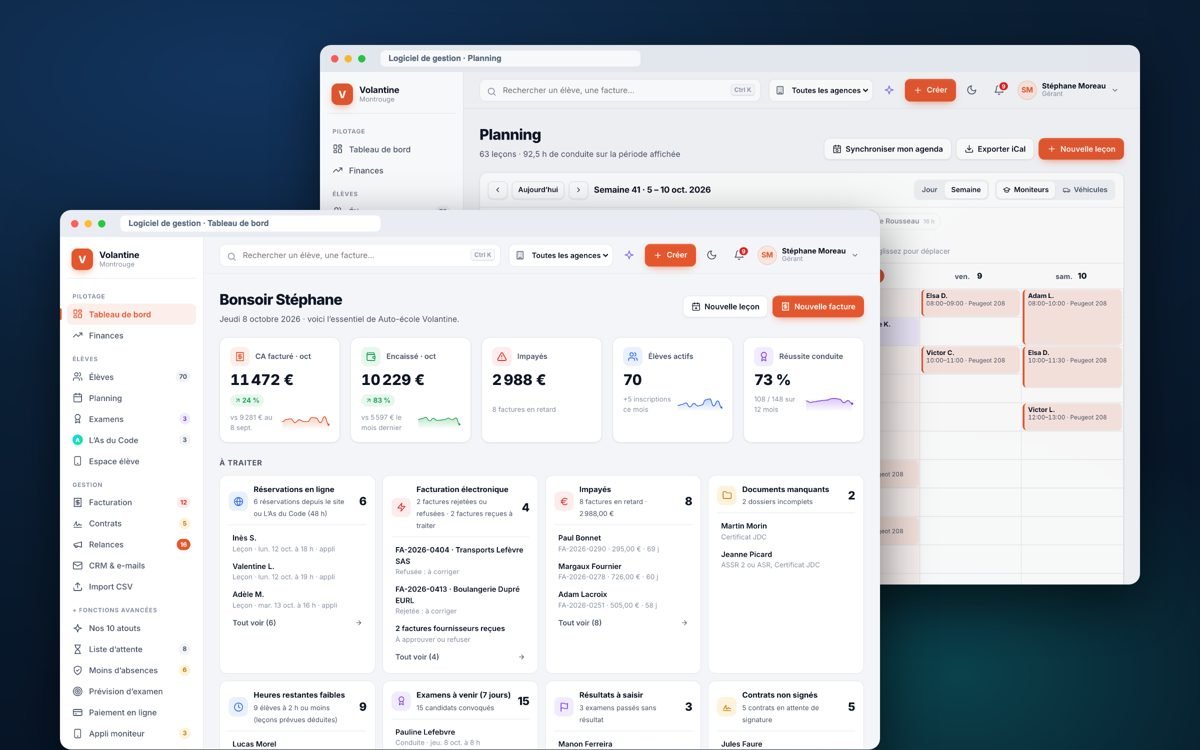Click the front window search field
Image resolution: width=1200 pixels, height=750 pixels.
[360, 255]
